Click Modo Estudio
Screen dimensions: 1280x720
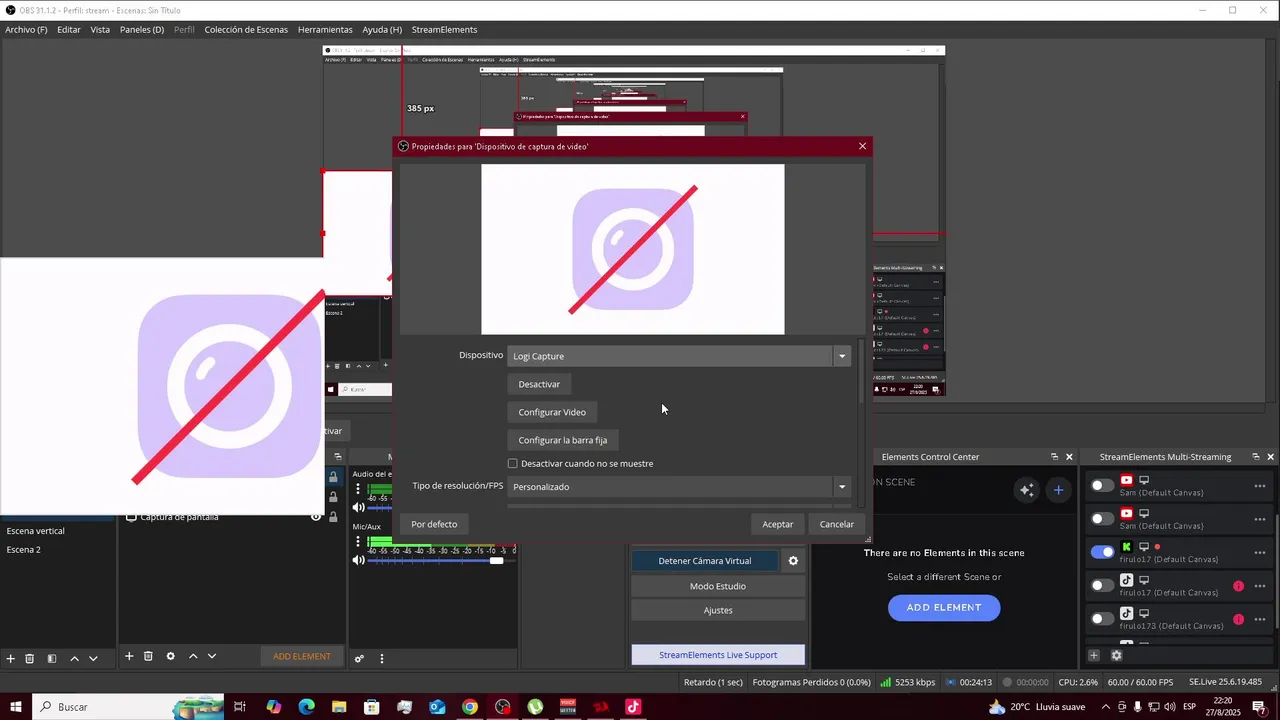pyautogui.click(x=718, y=586)
